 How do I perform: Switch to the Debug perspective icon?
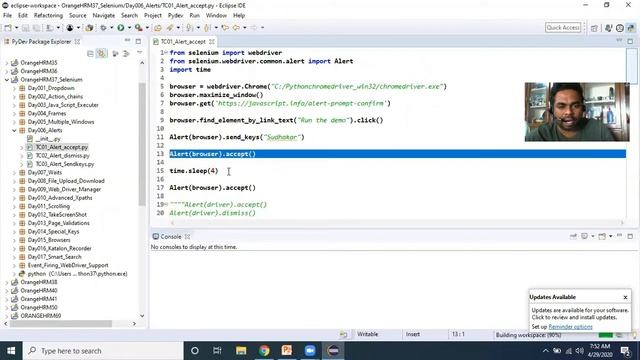point(609,28)
